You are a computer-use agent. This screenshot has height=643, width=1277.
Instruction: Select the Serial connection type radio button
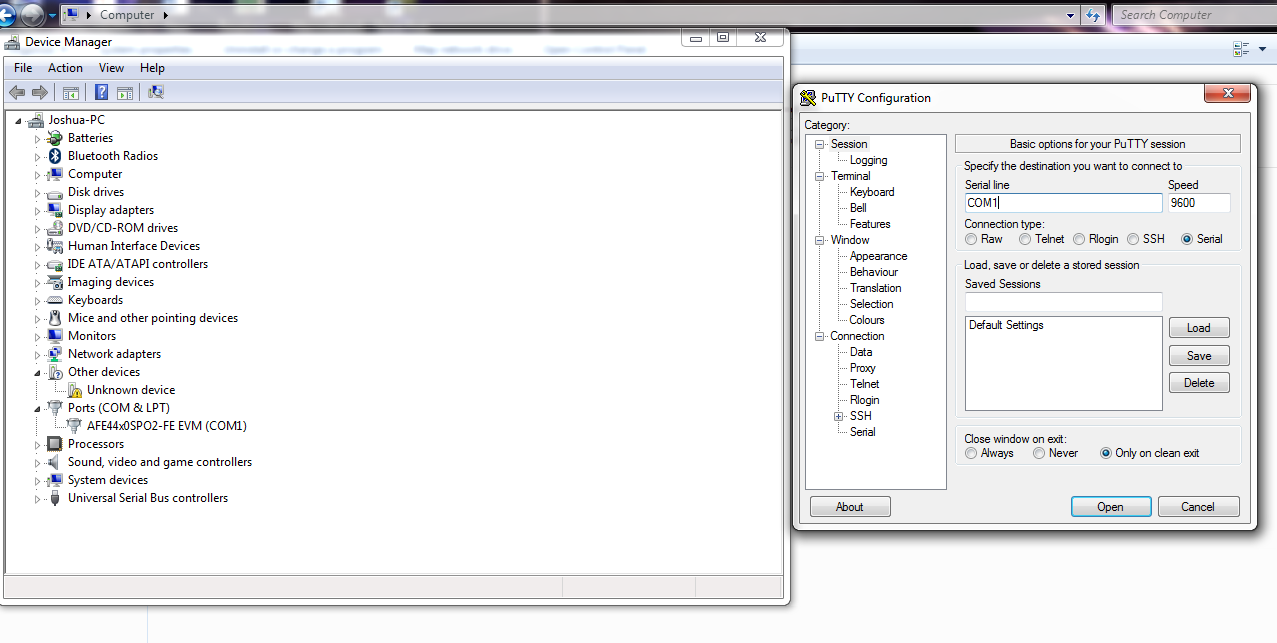(1187, 239)
